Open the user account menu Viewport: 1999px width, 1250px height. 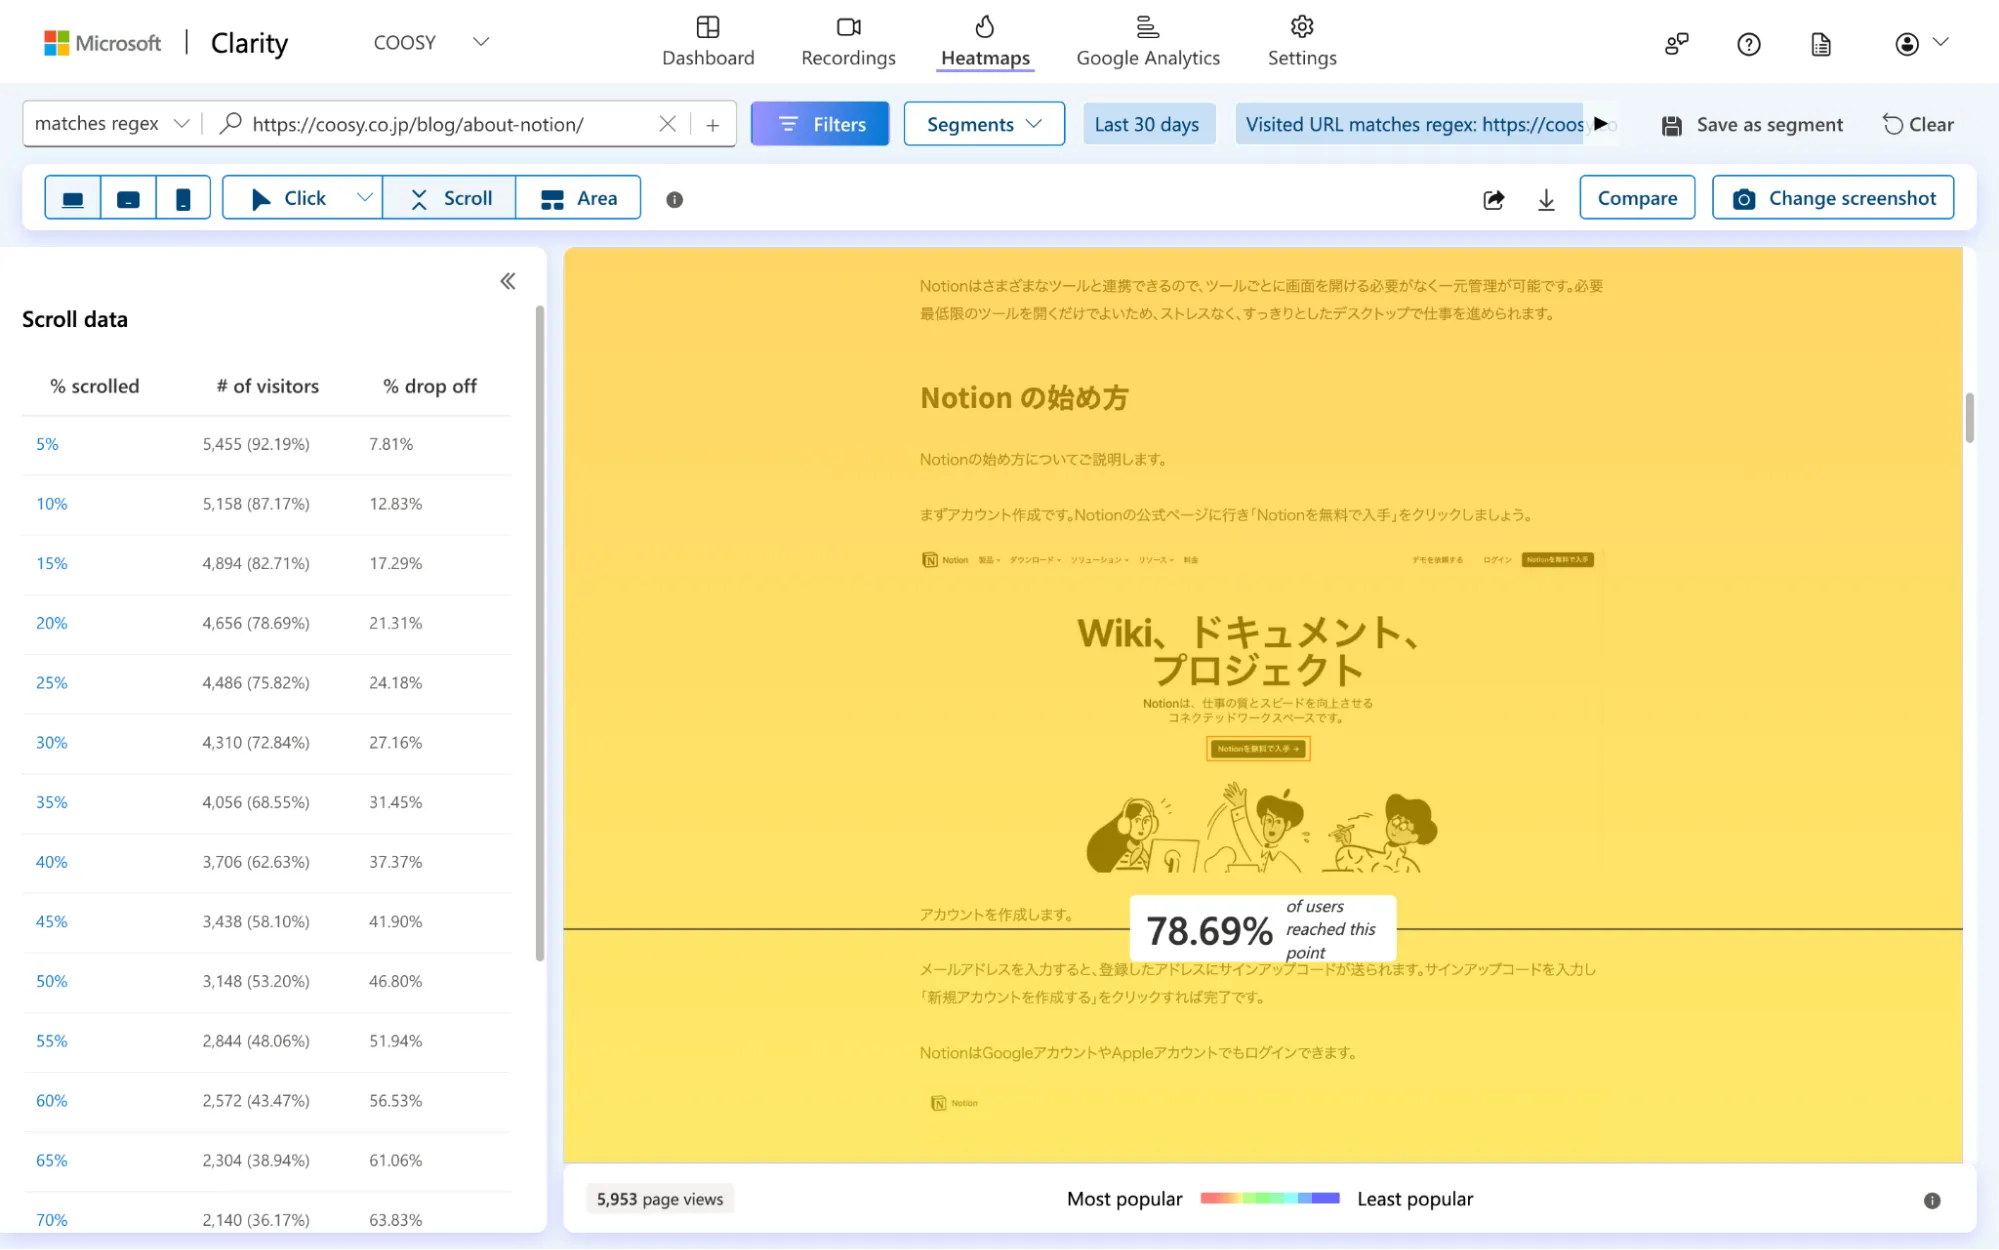tap(1921, 44)
